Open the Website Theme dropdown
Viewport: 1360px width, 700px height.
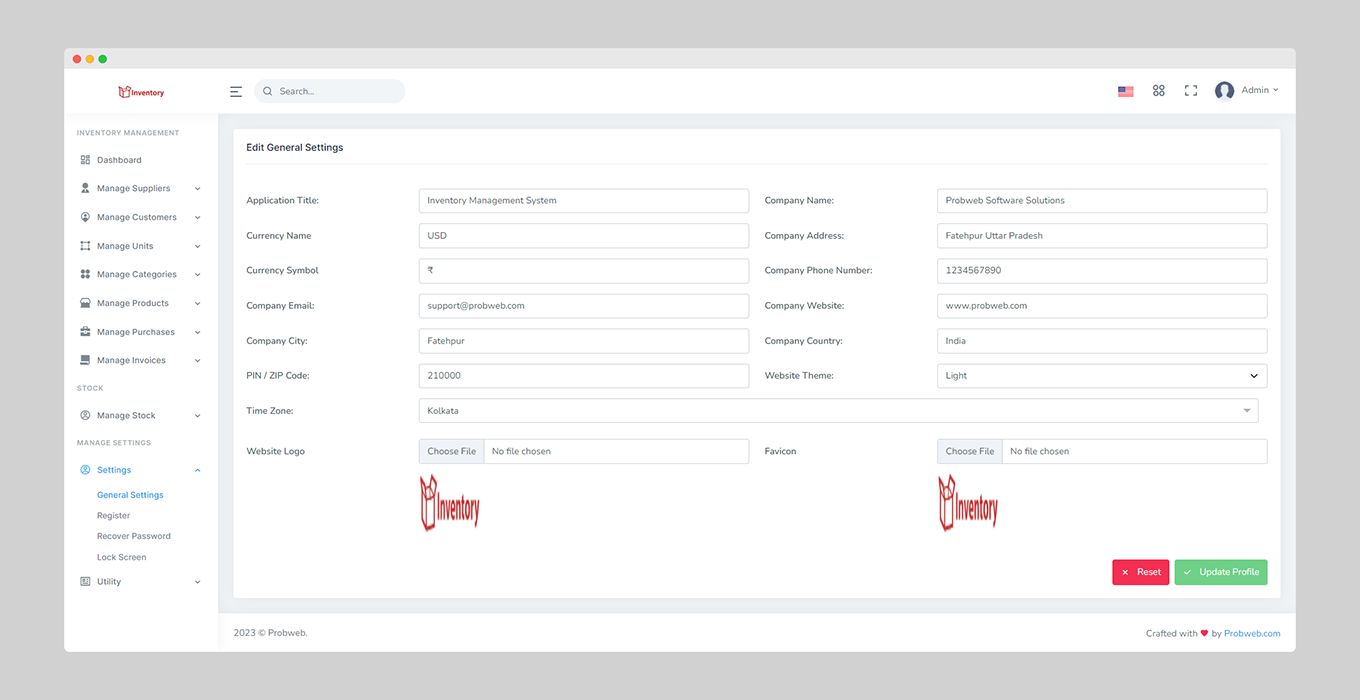1102,376
